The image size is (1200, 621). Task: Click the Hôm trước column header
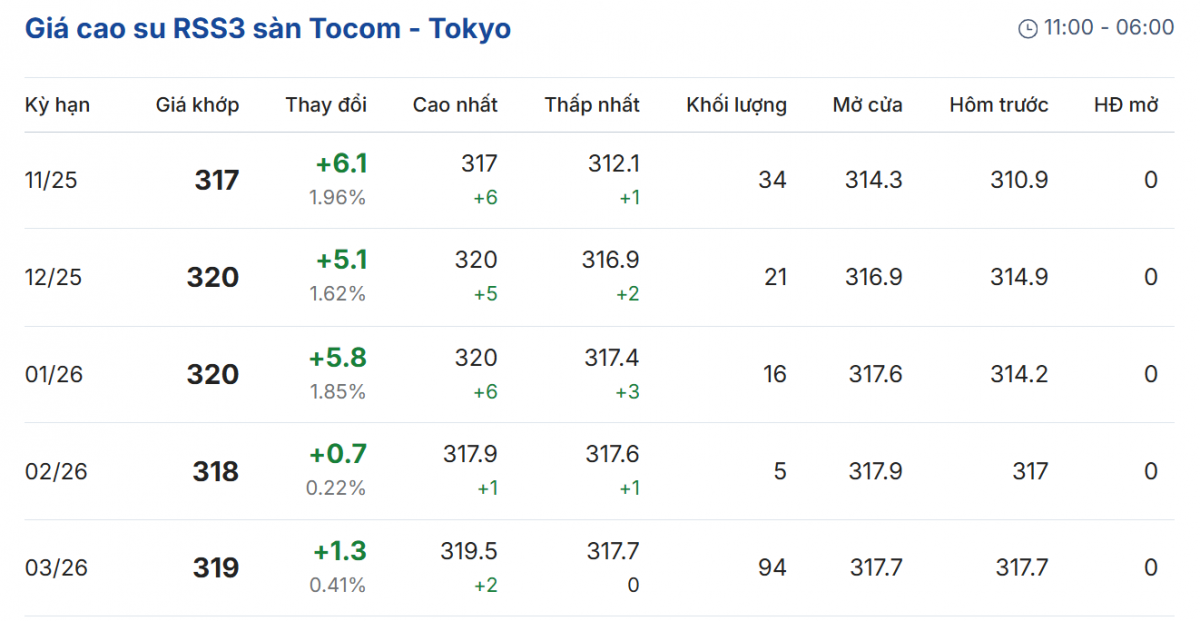pos(999,105)
